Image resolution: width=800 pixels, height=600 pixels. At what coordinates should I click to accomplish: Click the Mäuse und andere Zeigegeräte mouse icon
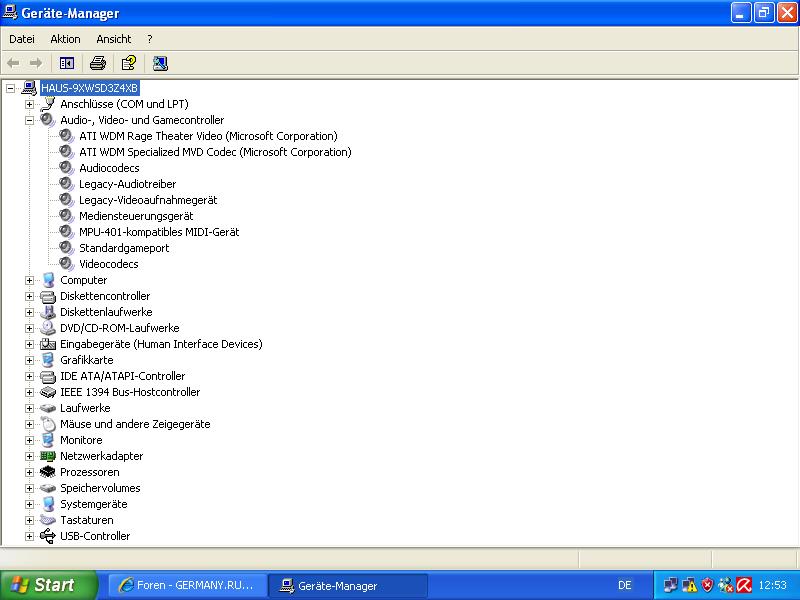48,424
